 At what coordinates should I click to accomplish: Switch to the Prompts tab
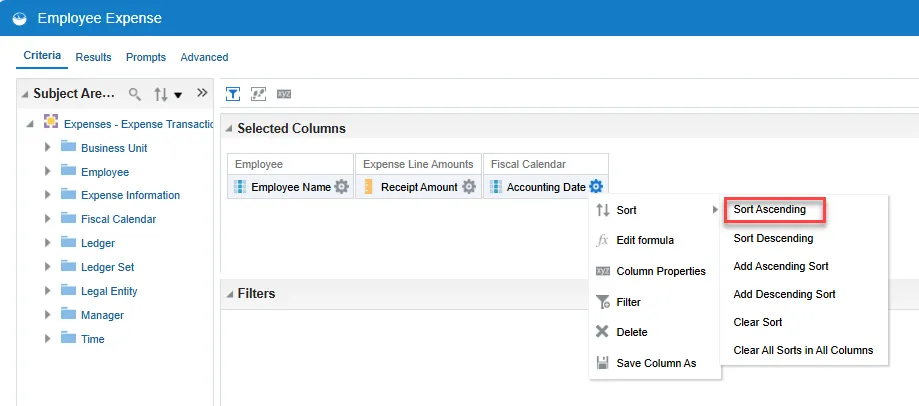tap(146, 57)
